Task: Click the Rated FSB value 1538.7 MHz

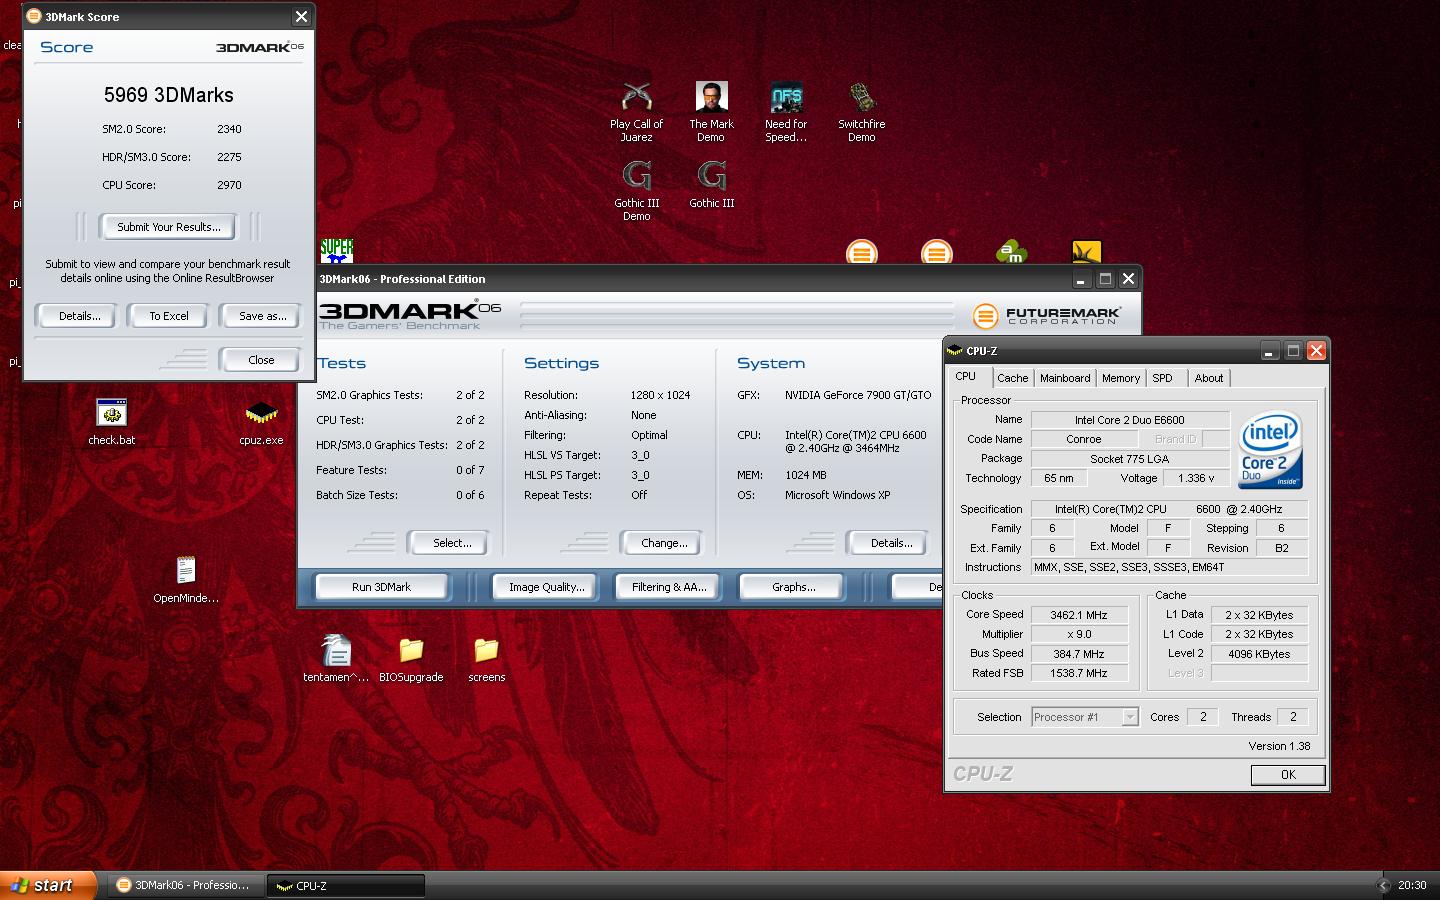Action: (1078, 673)
